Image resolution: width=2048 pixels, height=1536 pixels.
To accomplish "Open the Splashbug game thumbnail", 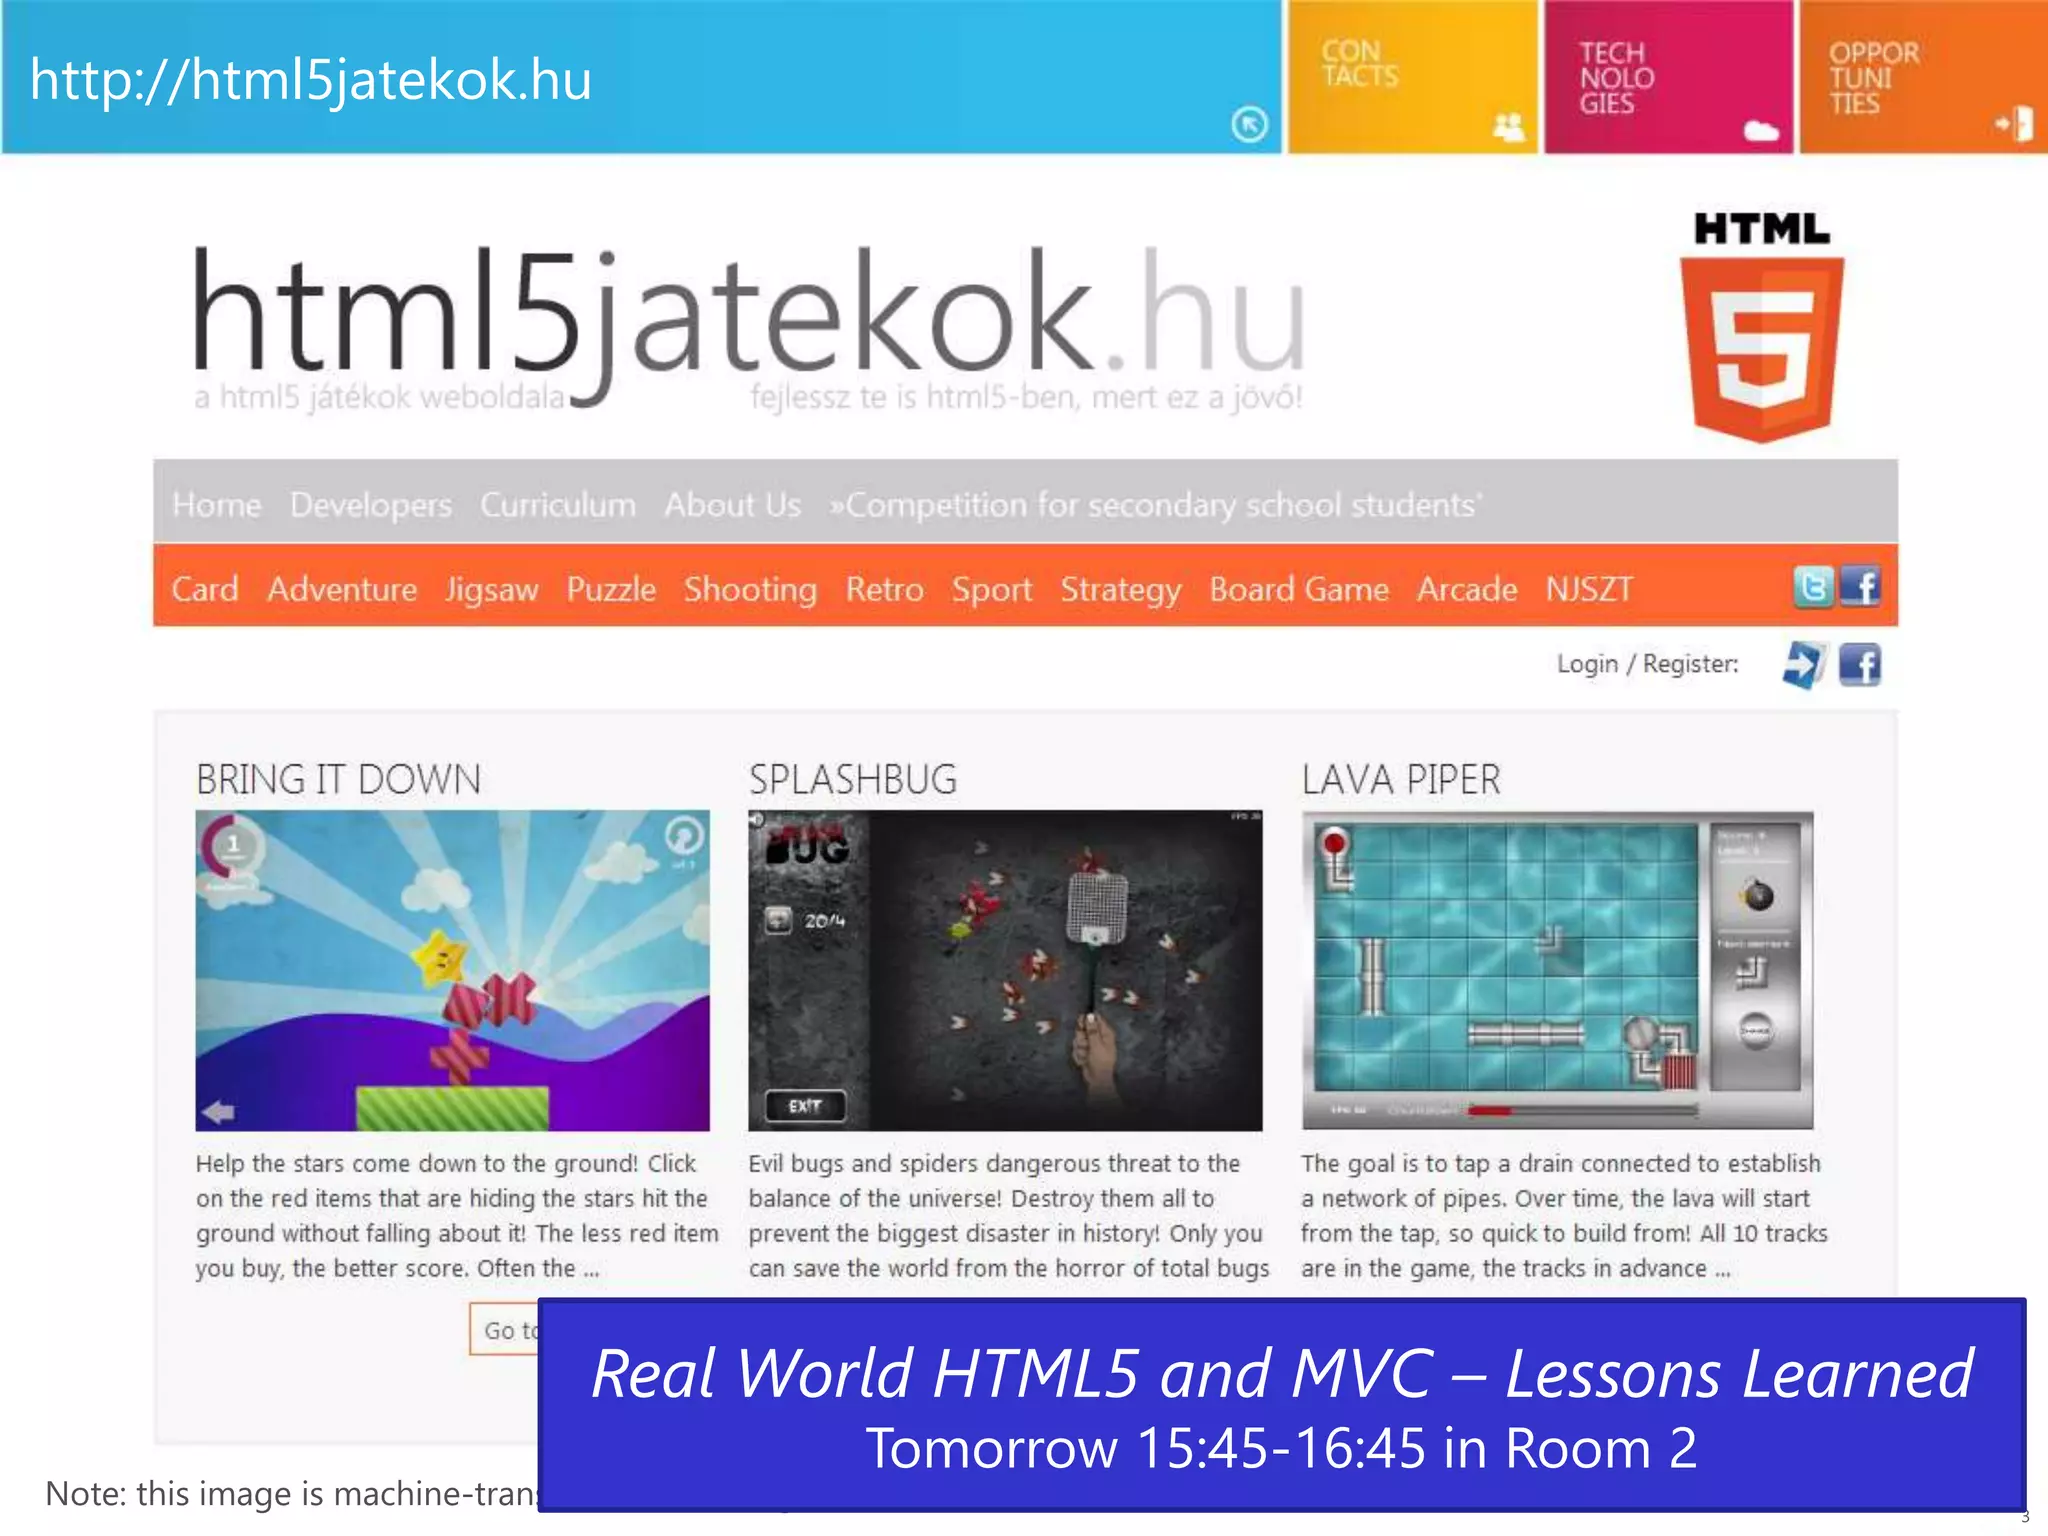I will [1005, 970].
